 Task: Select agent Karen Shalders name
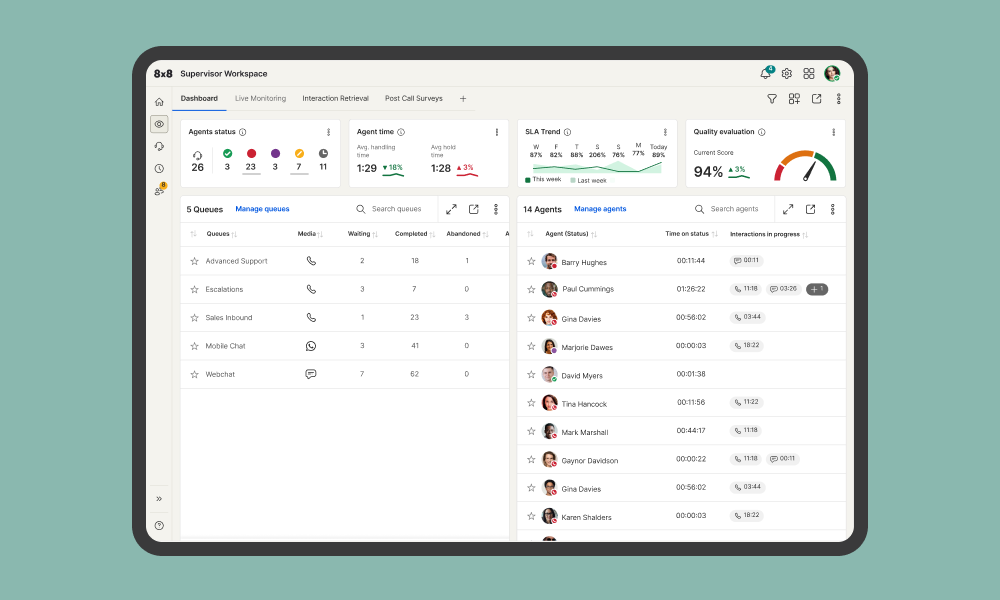pyautogui.click(x=586, y=517)
